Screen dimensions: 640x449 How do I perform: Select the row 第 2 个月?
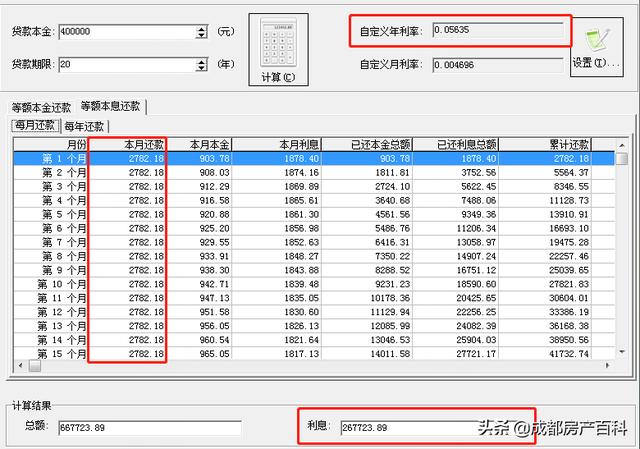click(314, 173)
